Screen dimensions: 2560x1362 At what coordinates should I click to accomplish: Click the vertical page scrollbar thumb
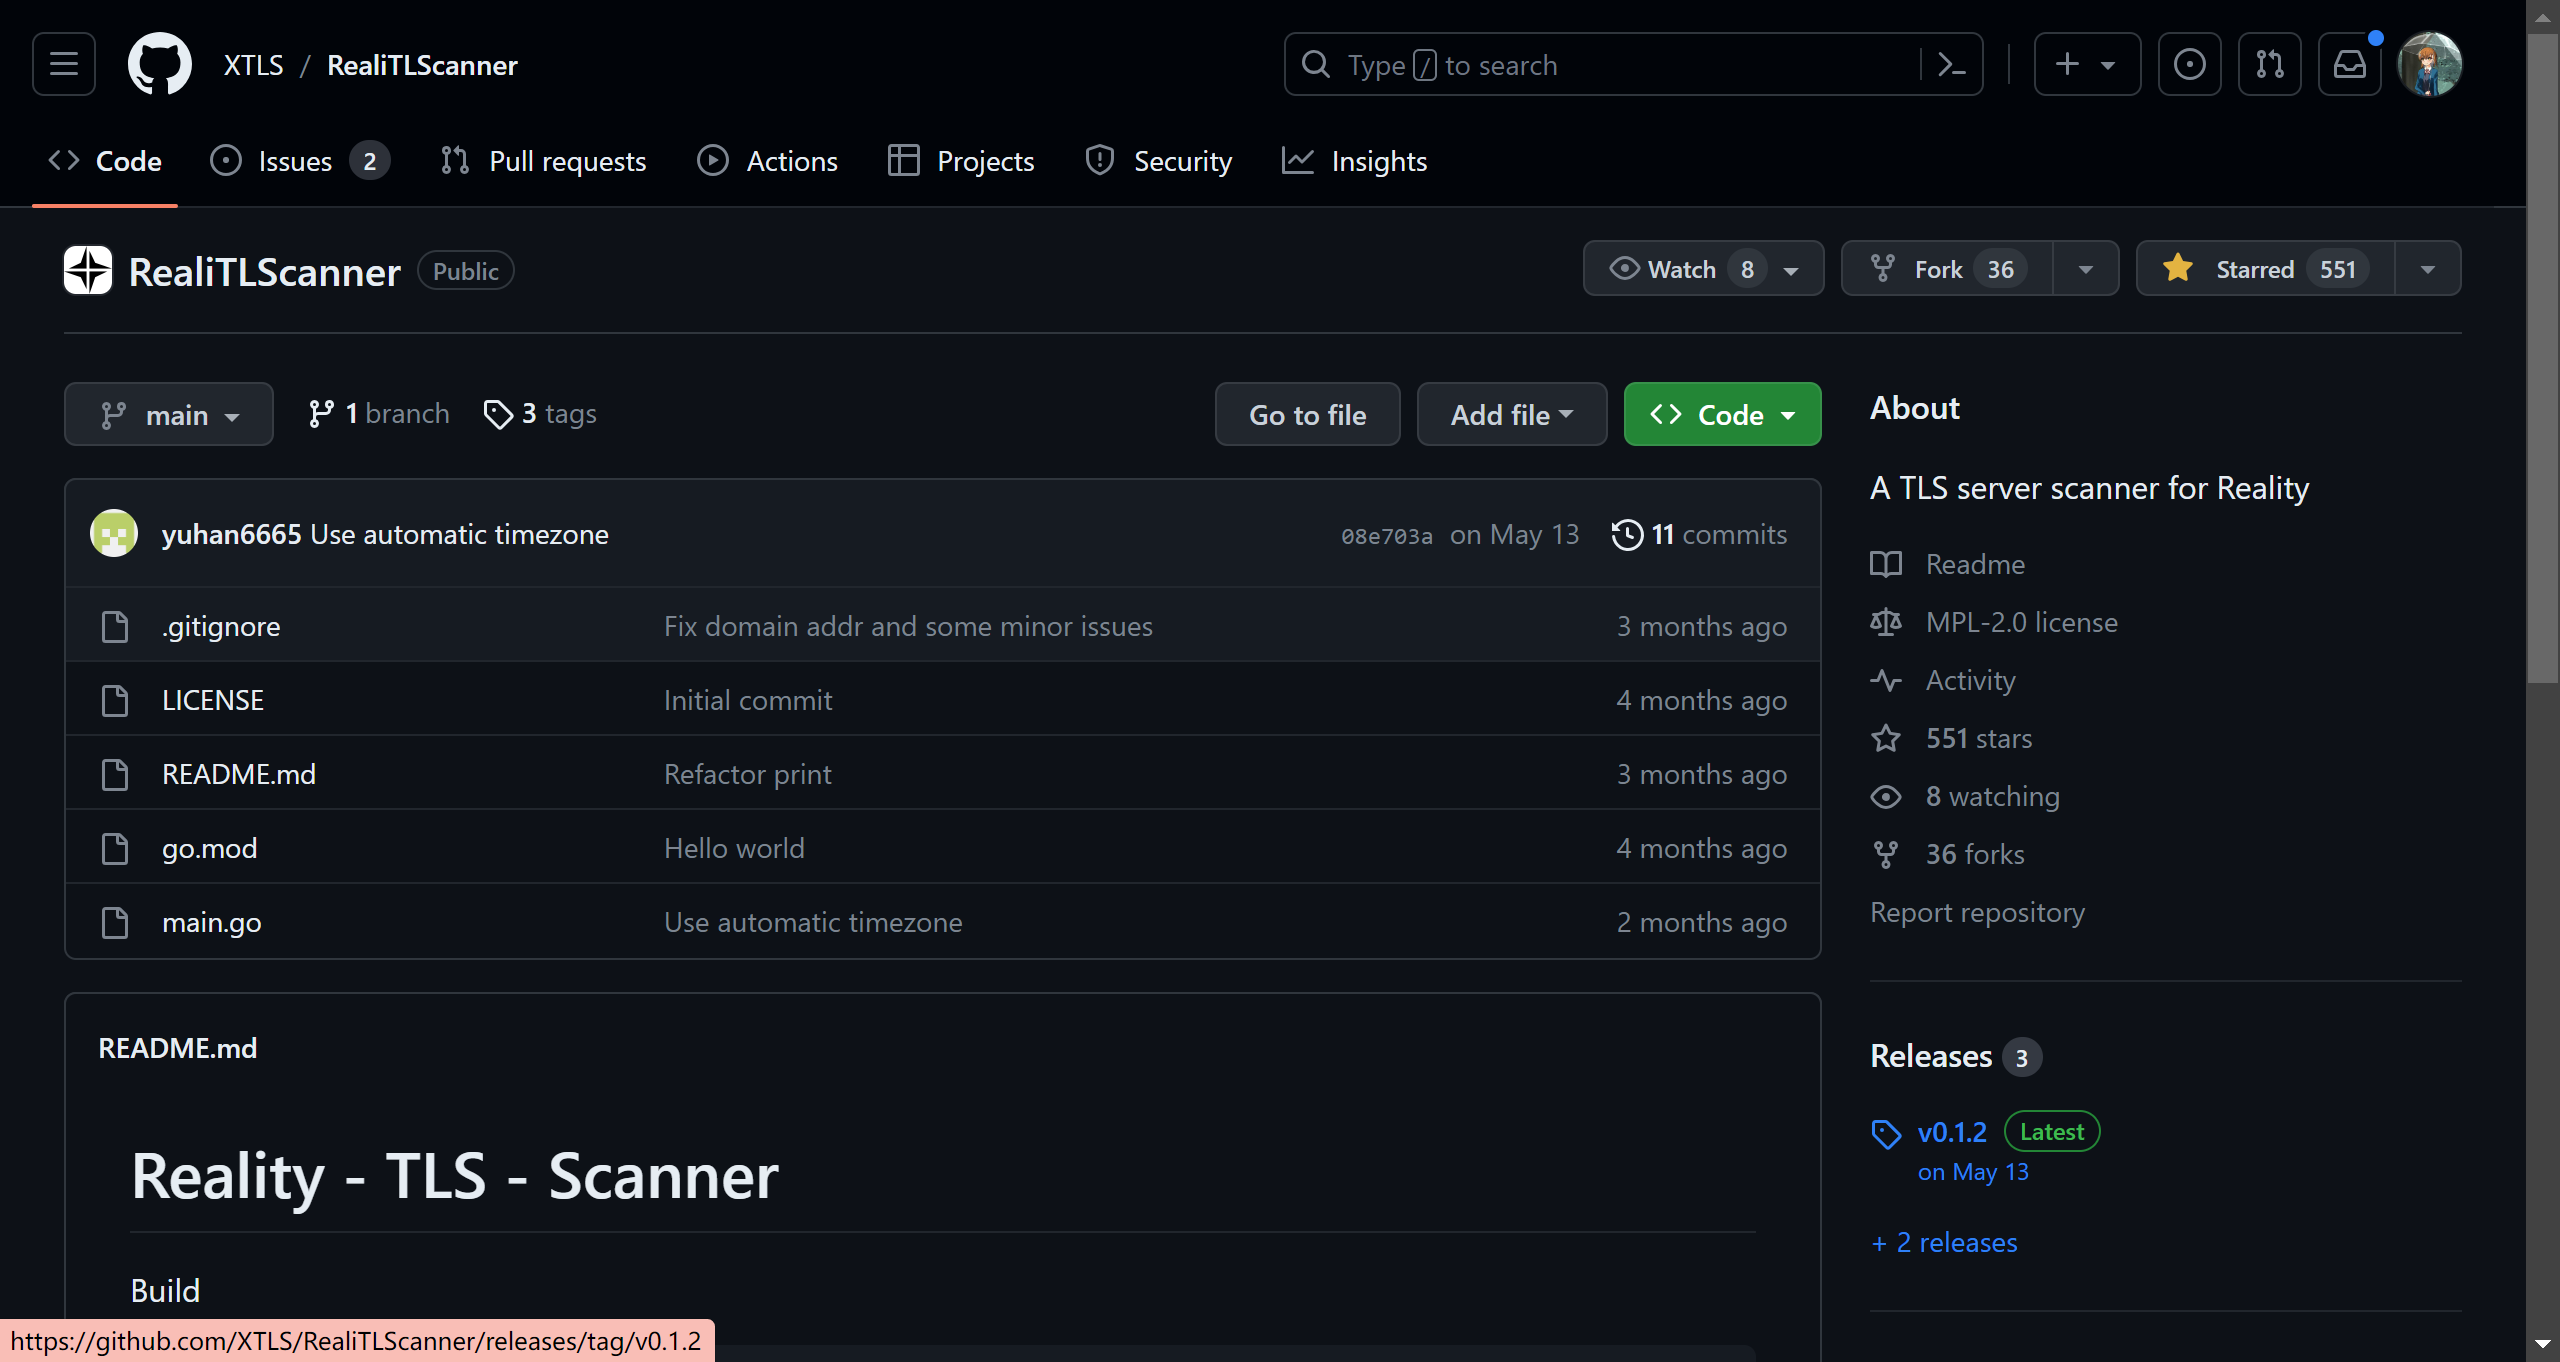[2542, 360]
